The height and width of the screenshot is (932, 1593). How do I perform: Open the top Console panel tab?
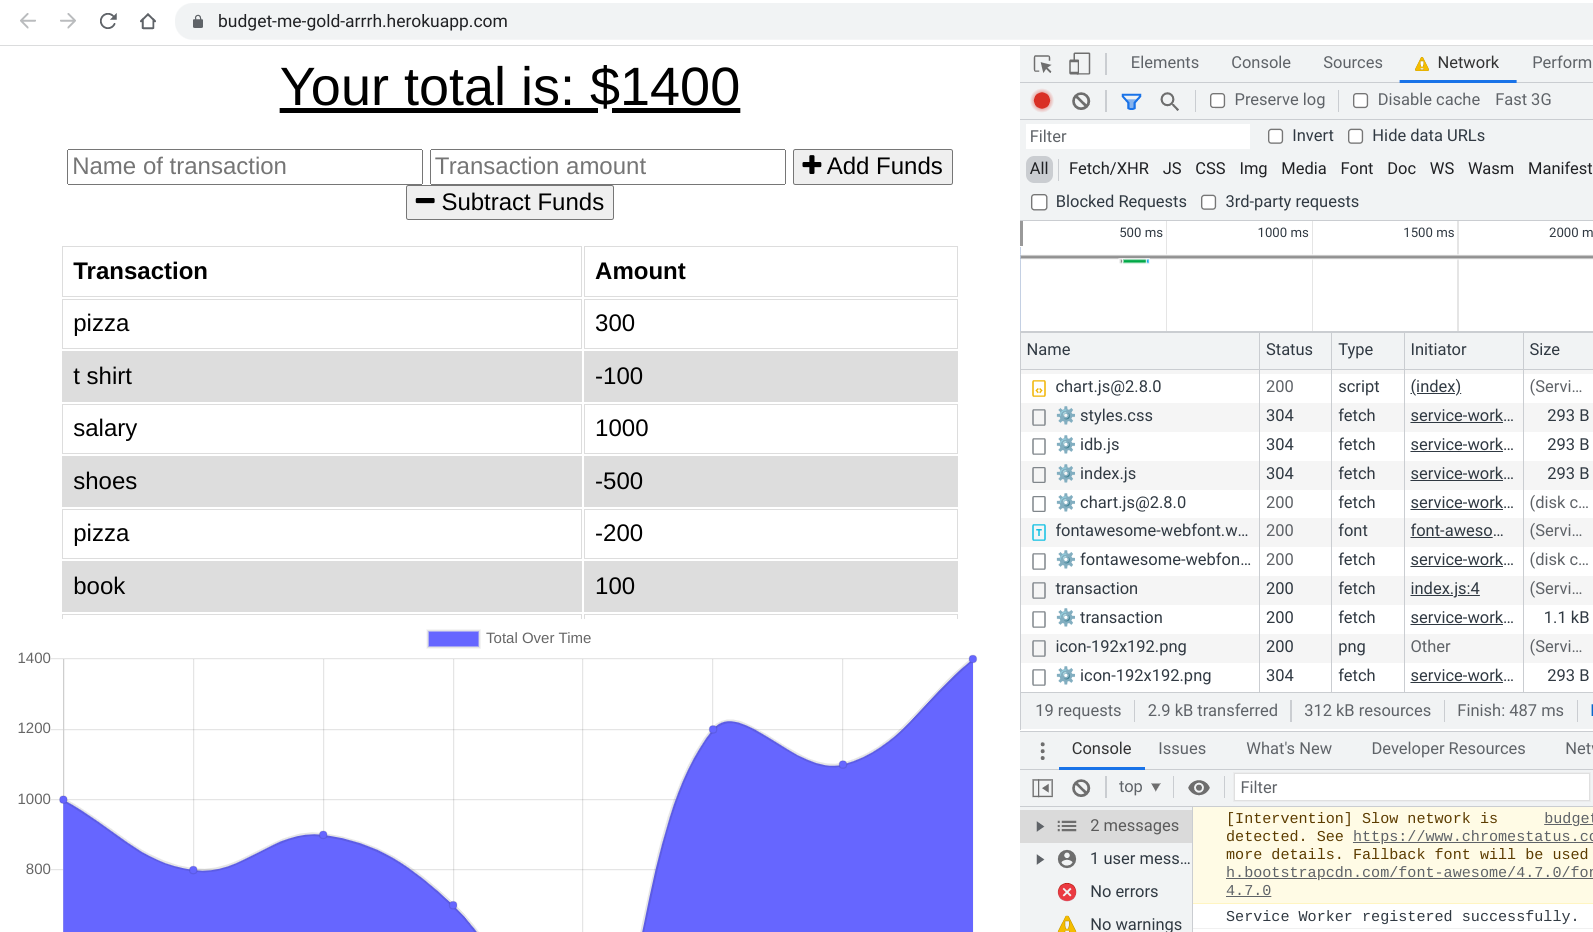(x=1260, y=62)
